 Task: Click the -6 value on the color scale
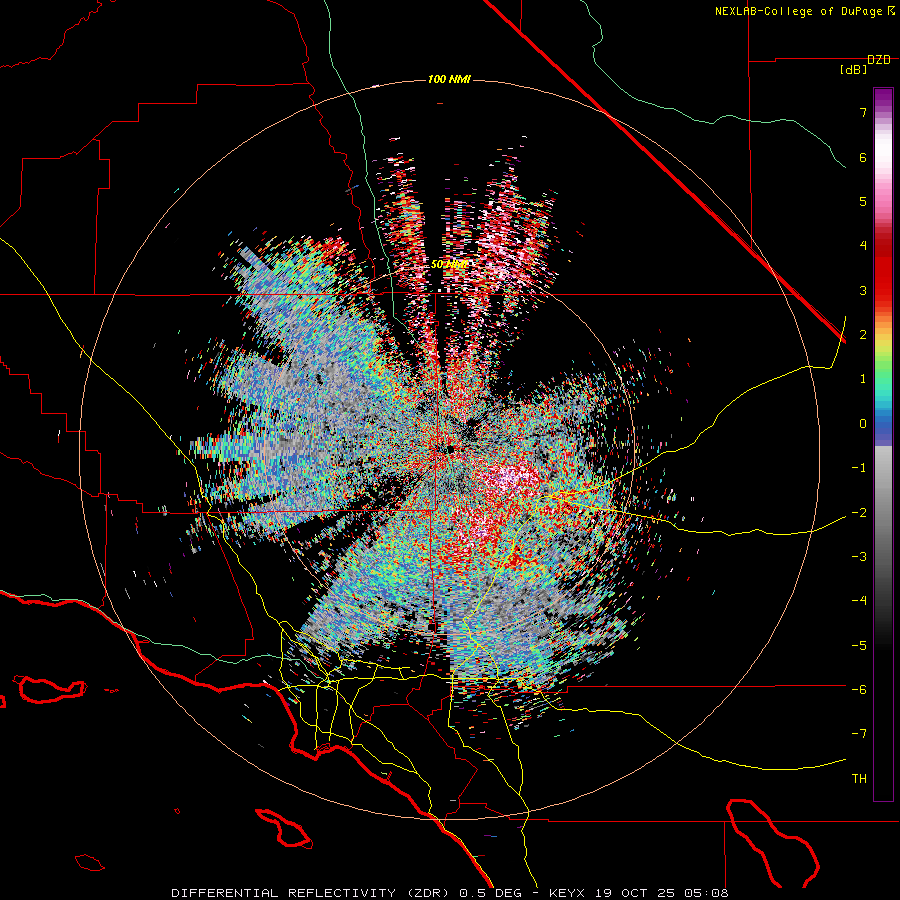[x=859, y=690]
